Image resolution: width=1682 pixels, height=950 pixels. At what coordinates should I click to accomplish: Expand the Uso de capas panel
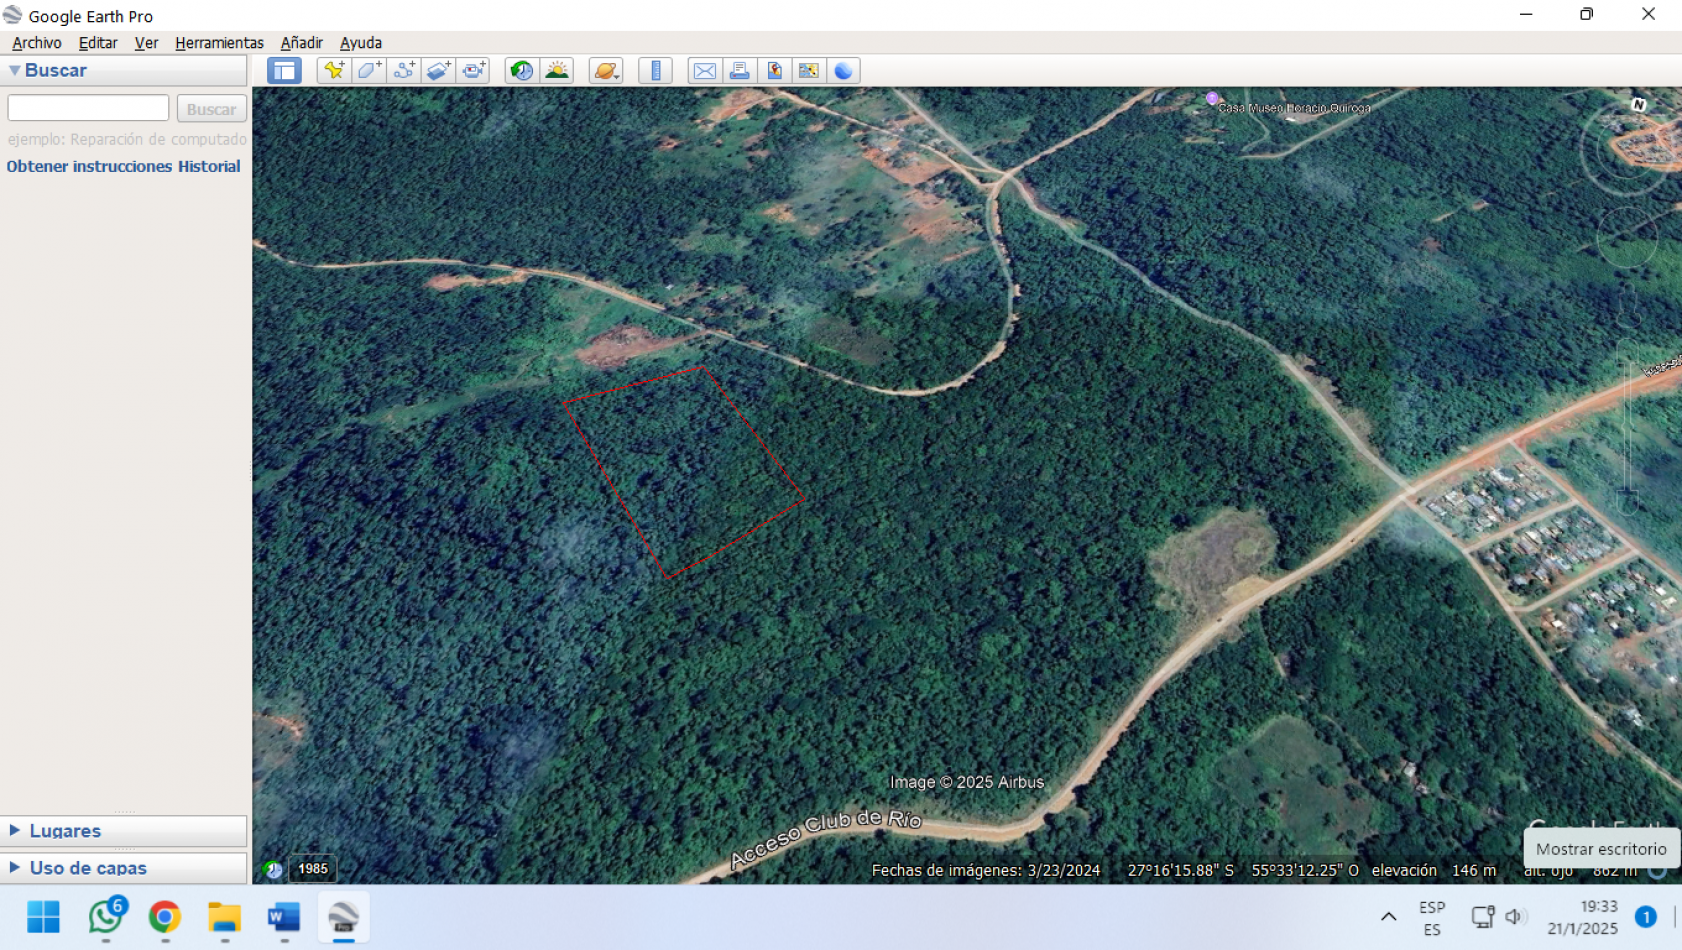click(x=88, y=868)
